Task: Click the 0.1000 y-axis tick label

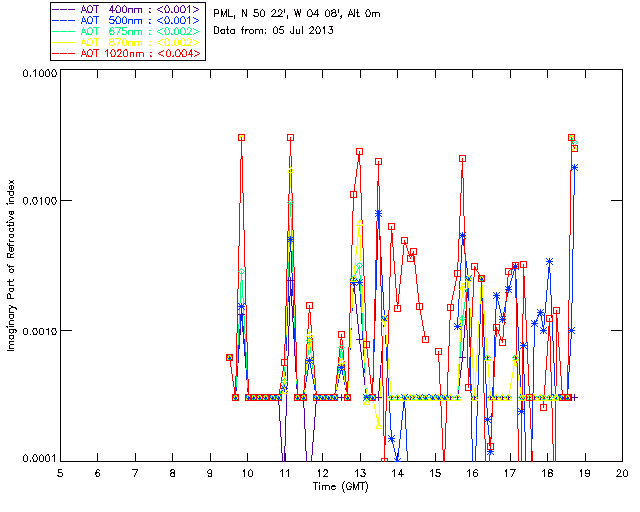Action: [x=39, y=73]
